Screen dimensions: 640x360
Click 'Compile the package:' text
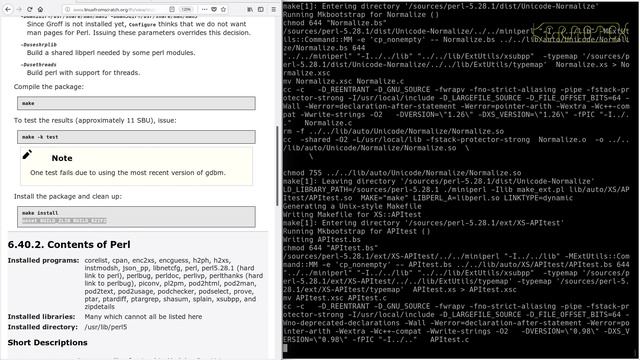click(x=49, y=87)
